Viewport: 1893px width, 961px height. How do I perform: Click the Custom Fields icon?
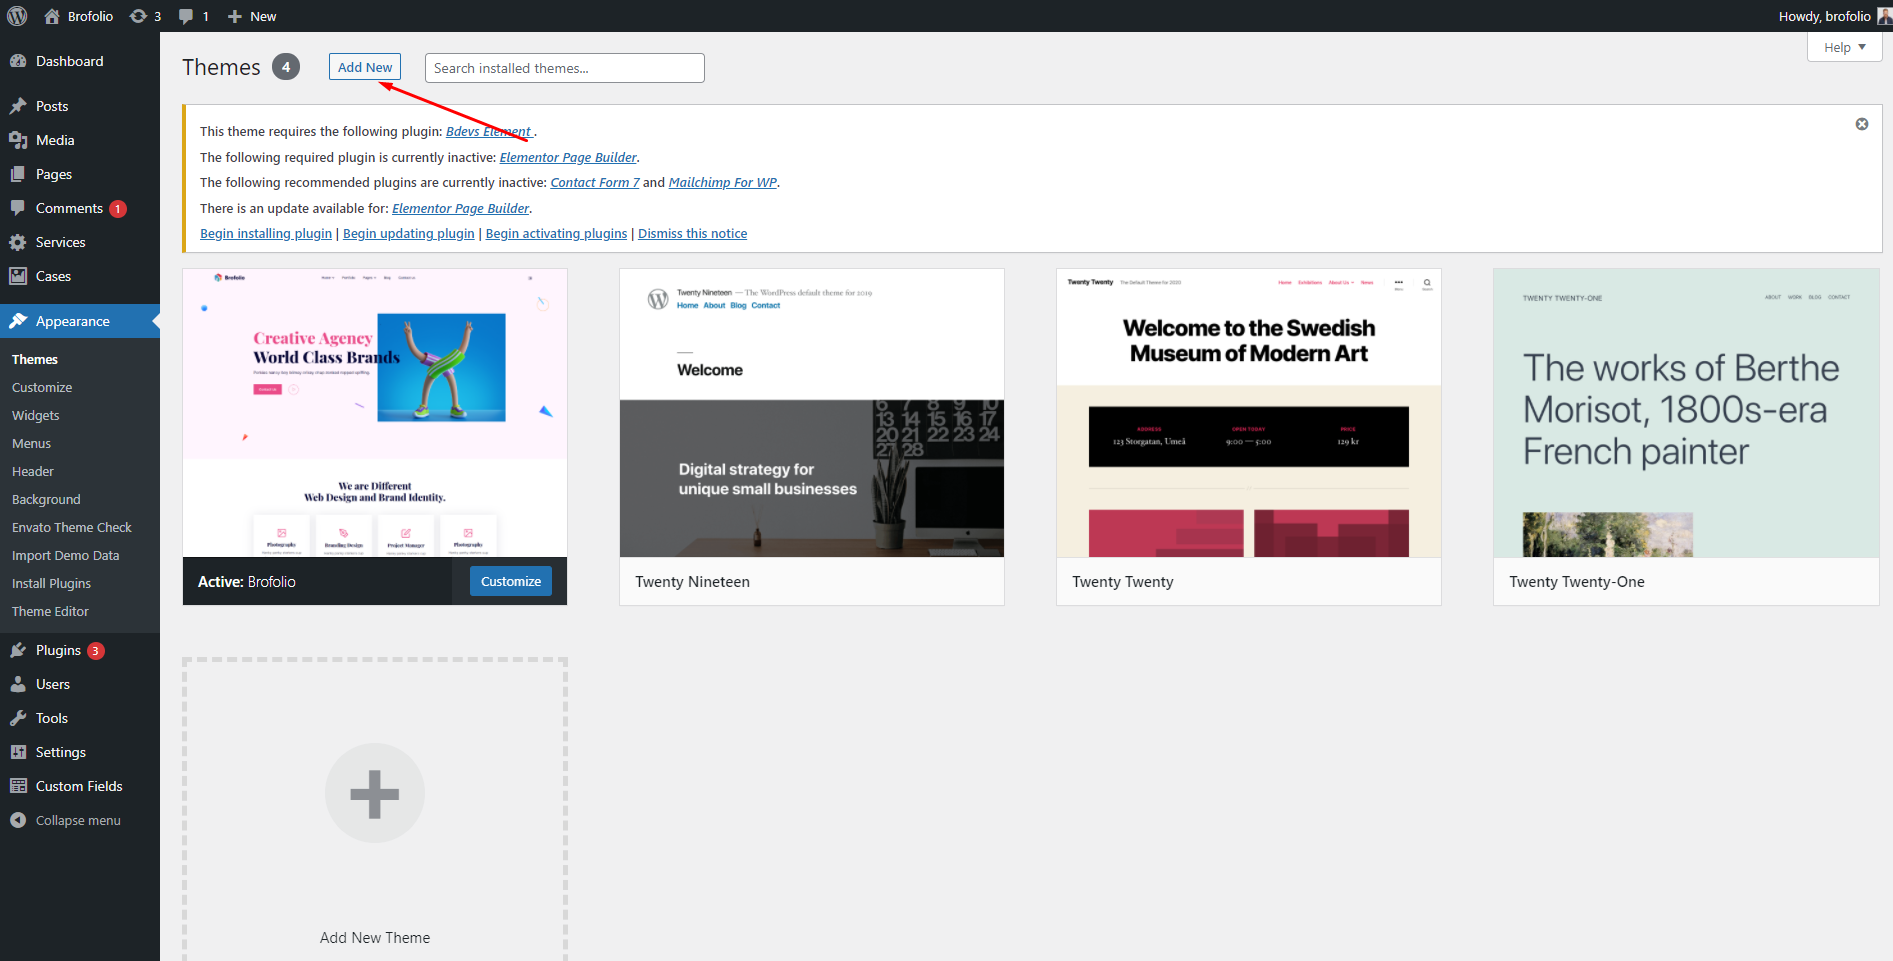(x=18, y=786)
